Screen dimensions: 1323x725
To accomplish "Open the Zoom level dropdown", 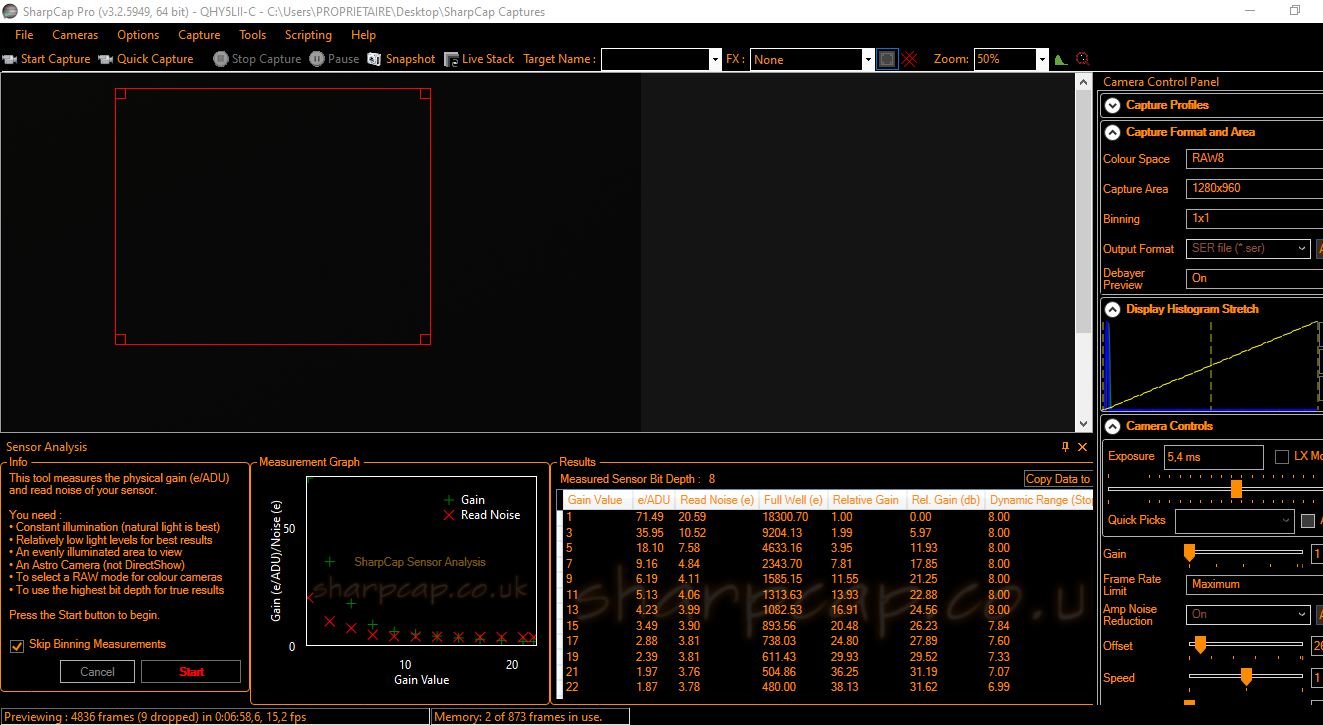I will pyautogui.click(x=1041, y=59).
